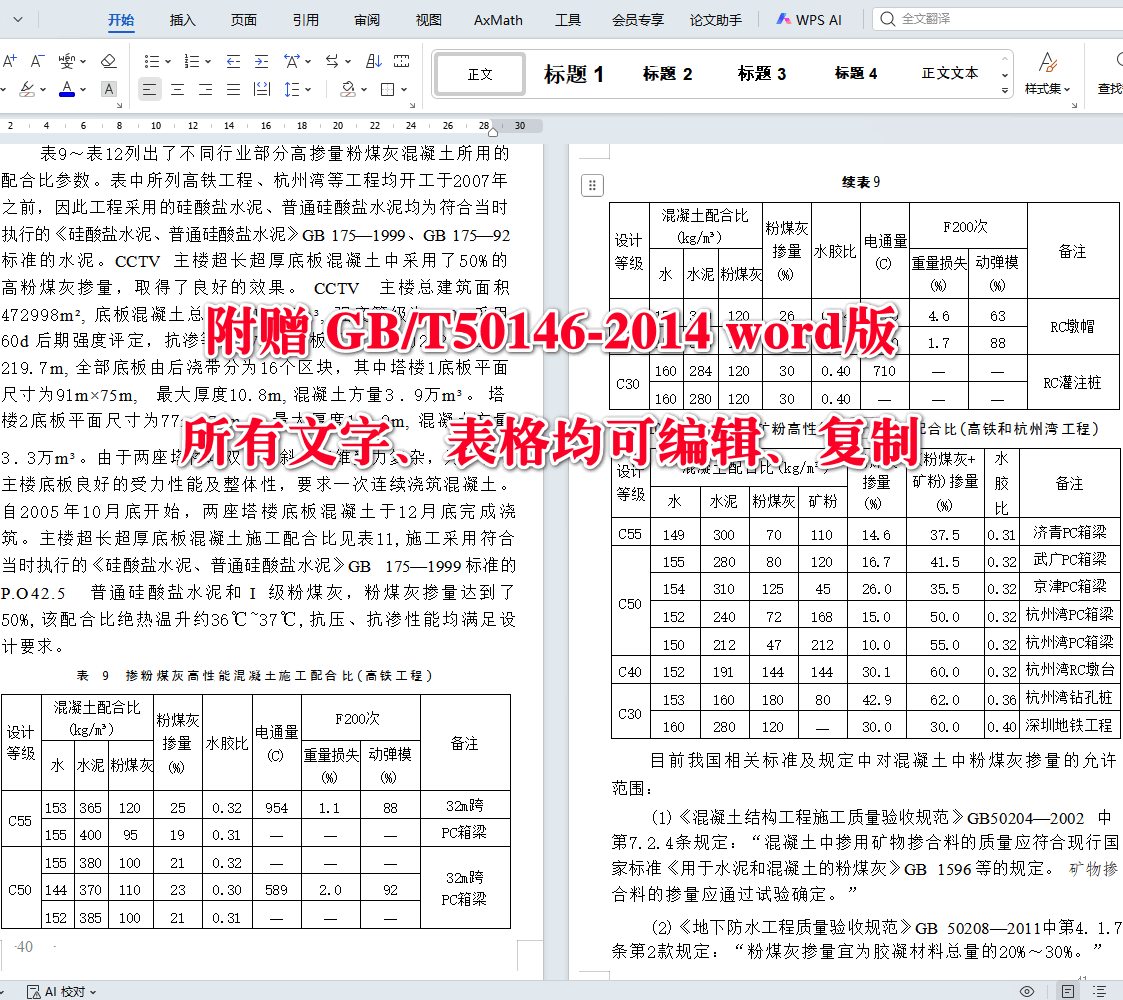Apply the 标题 4 style
Screen dimensions: 1123x1000
tap(856, 74)
